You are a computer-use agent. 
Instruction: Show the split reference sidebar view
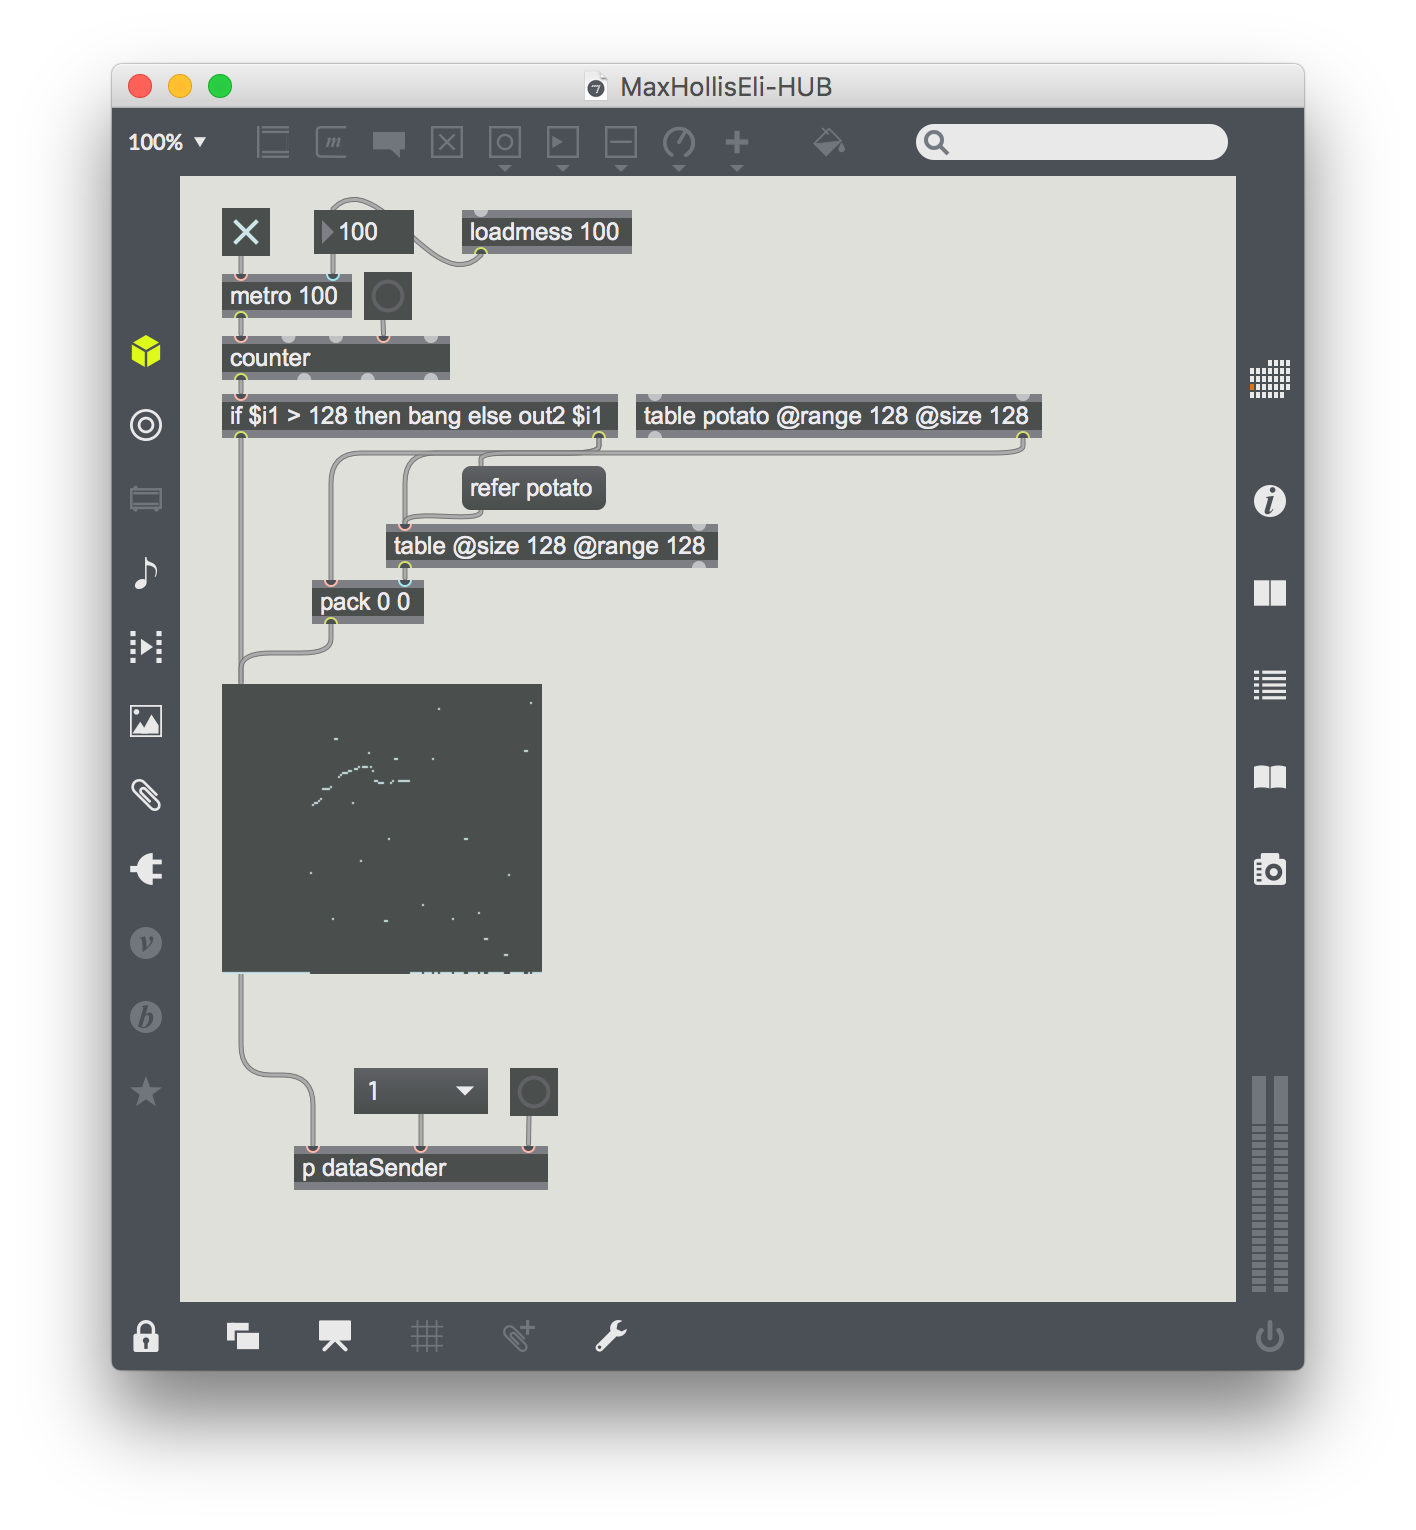click(x=1270, y=593)
